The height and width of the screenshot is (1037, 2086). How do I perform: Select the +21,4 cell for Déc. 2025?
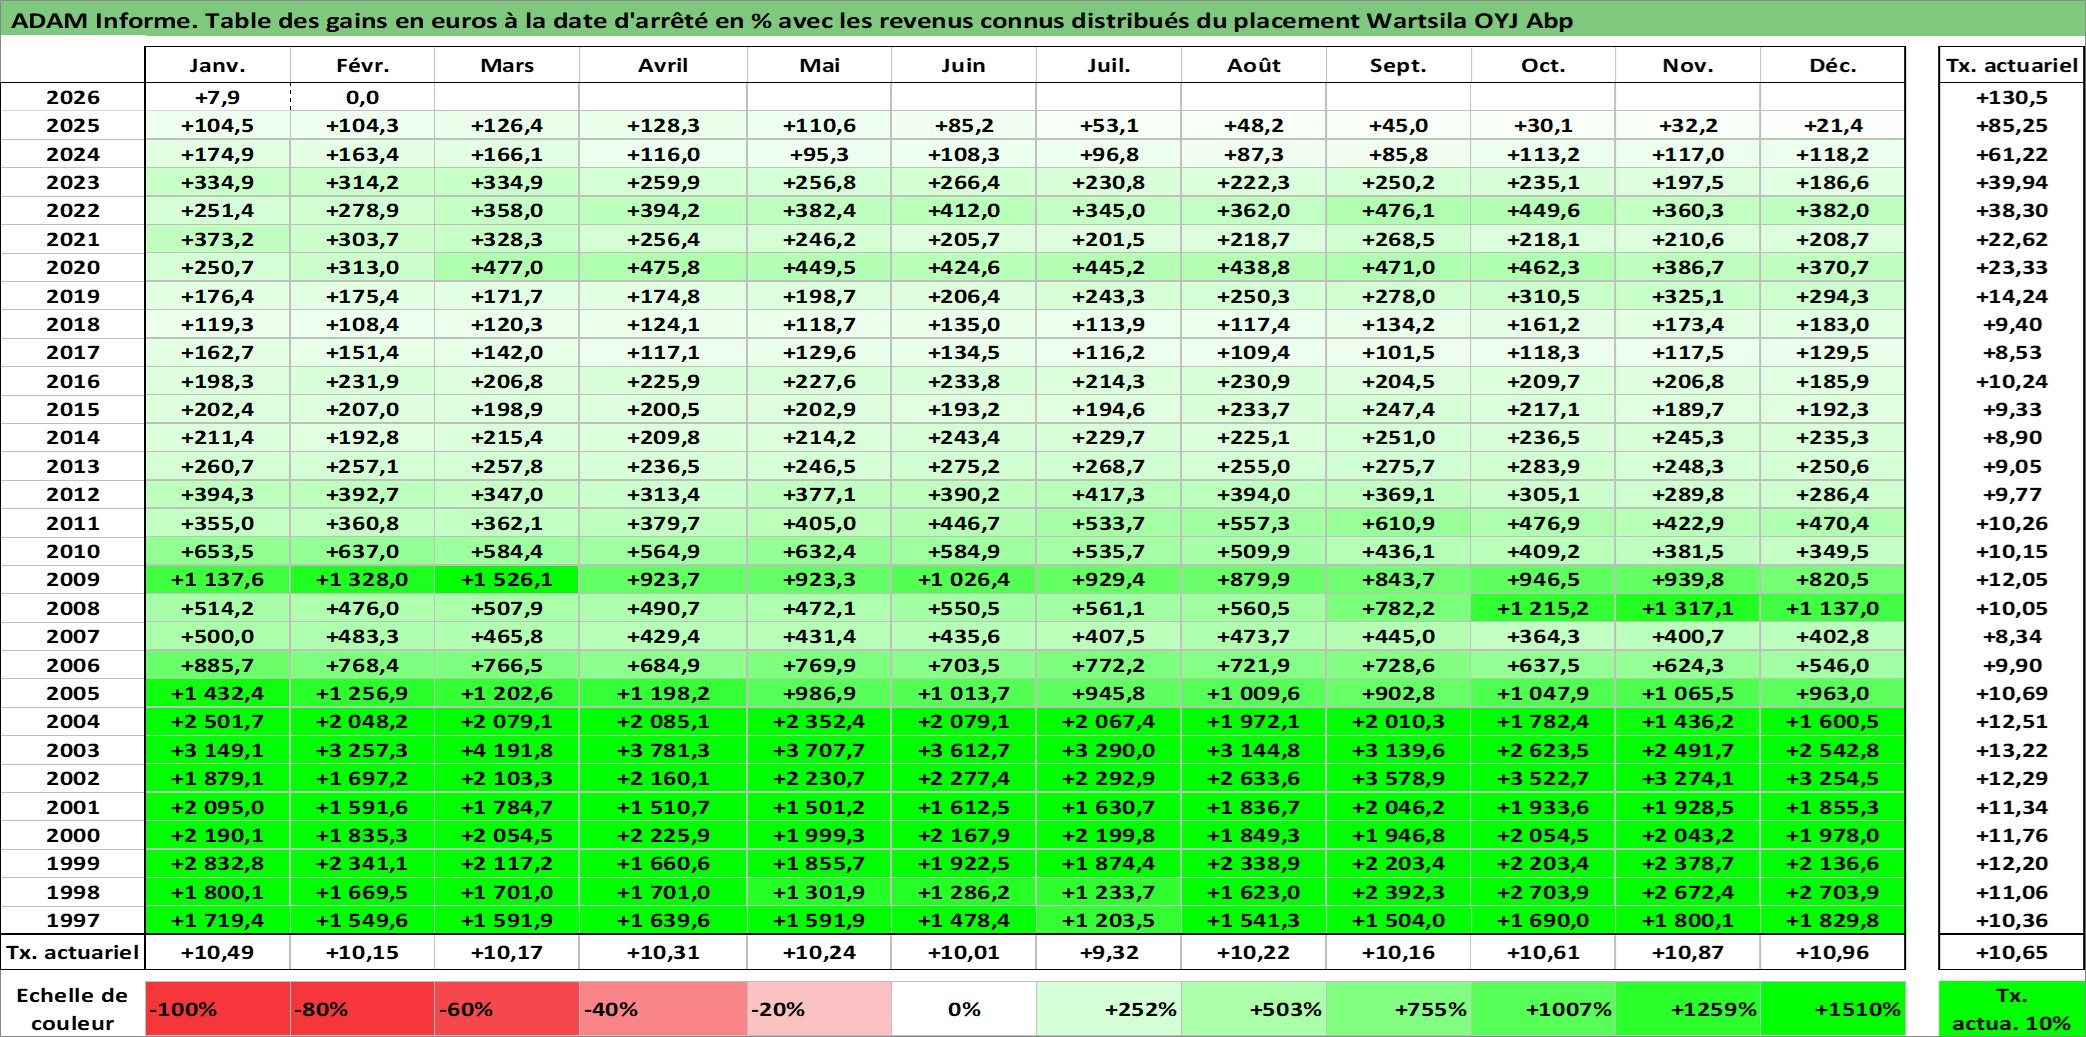pyautogui.click(x=1833, y=125)
